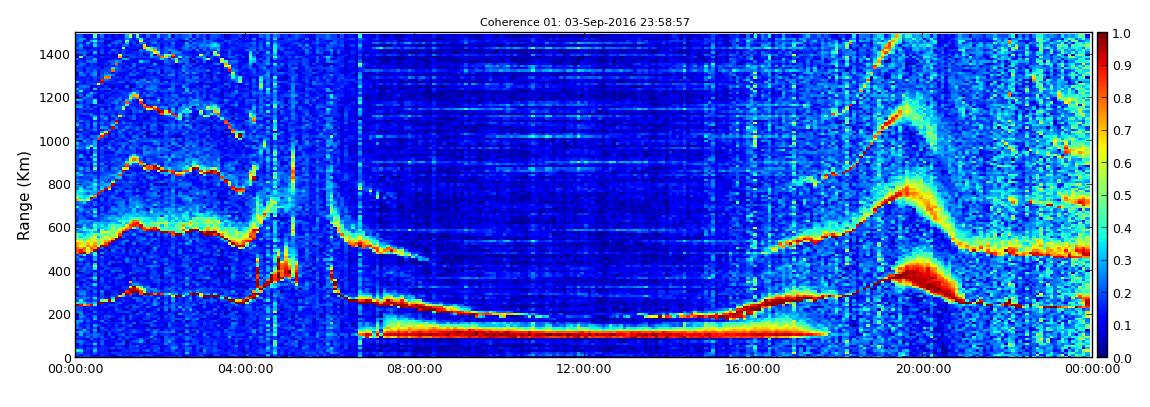
Task: Click the '12:00:00' time axis label
Action: [x=586, y=370]
